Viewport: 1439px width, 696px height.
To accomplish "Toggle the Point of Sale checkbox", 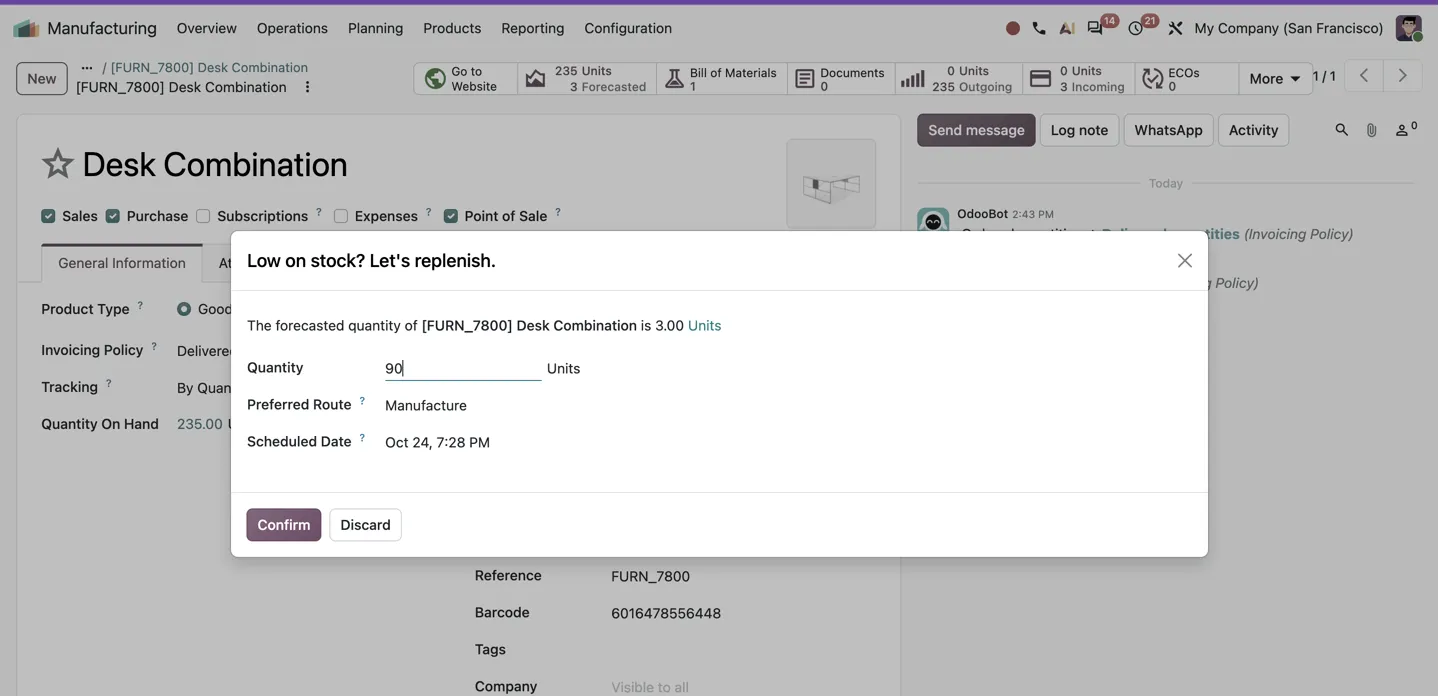I will (451, 216).
